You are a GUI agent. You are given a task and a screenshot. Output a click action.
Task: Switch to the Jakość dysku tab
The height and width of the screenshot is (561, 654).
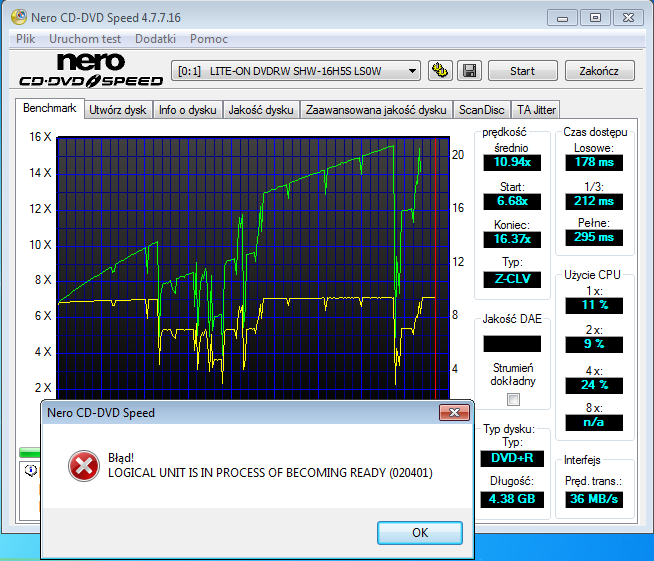[261, 110]
